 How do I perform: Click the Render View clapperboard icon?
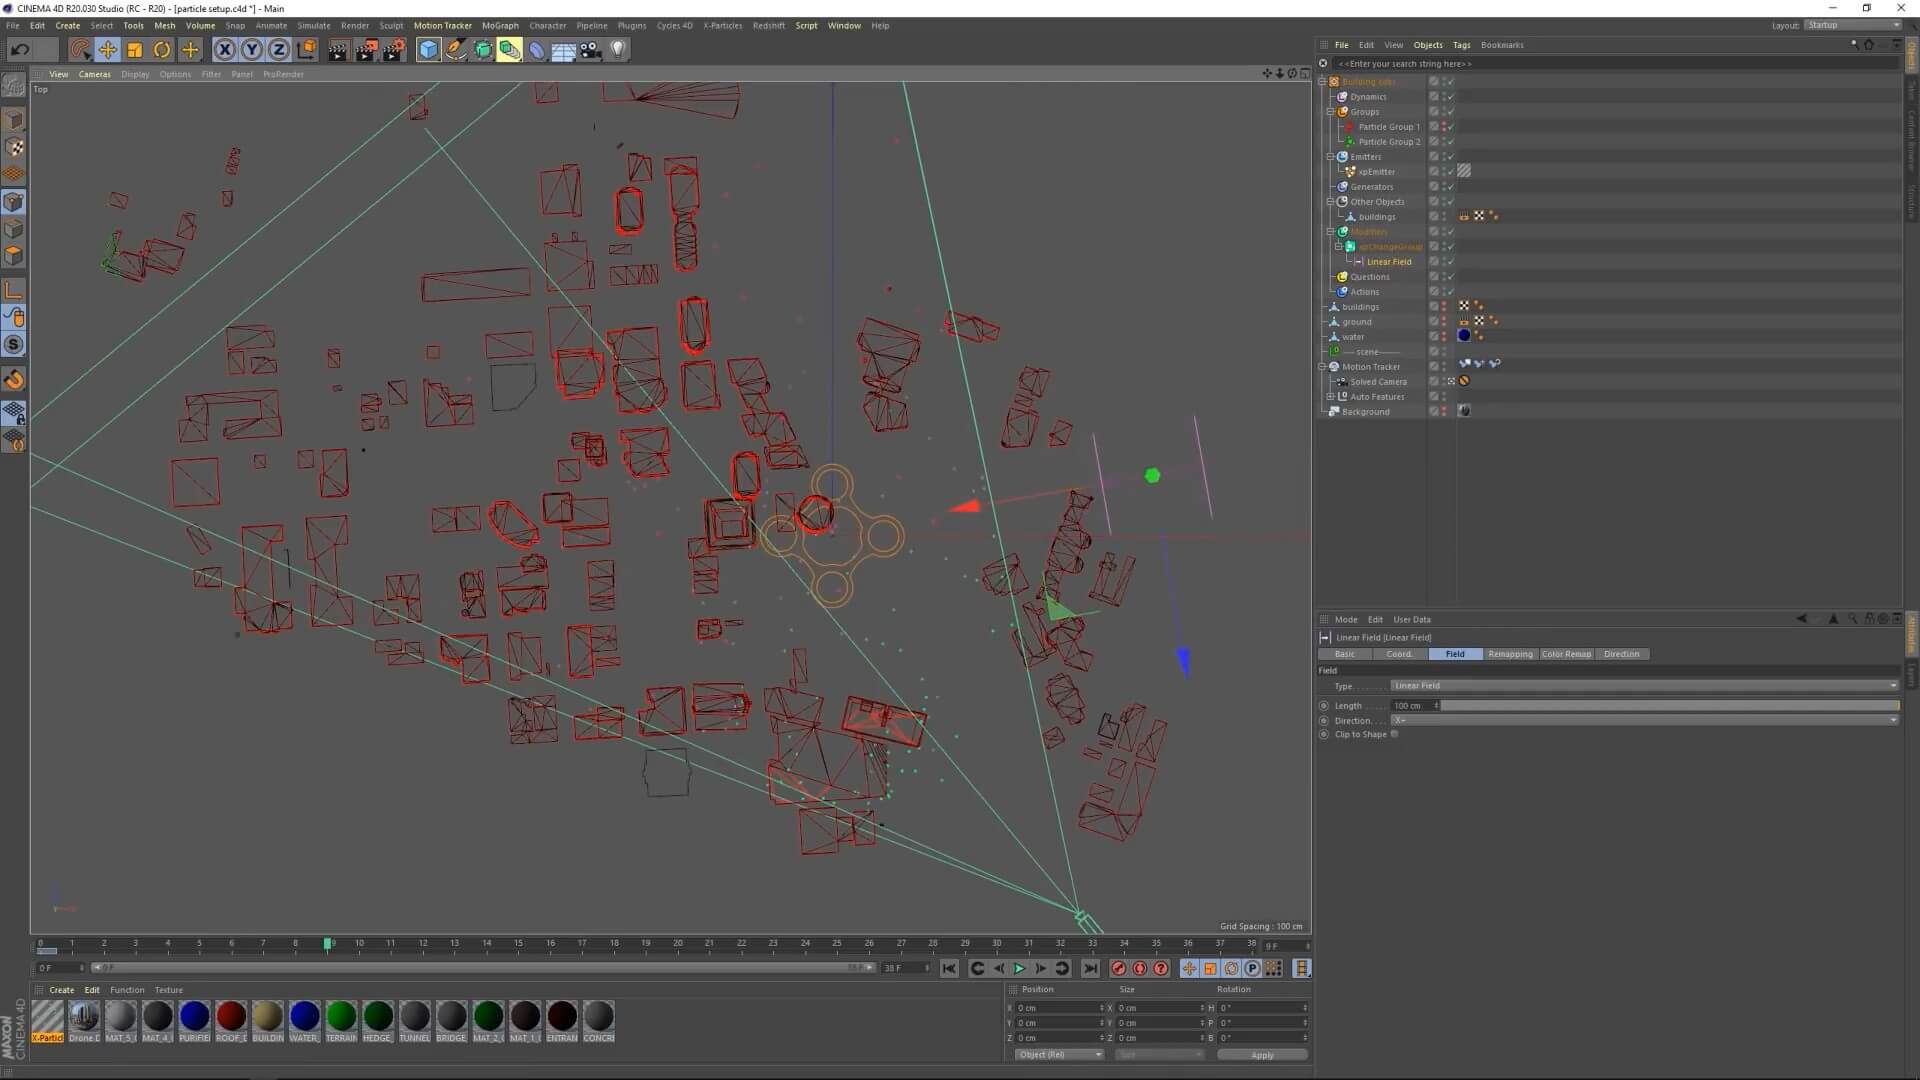tap(337, 50)
